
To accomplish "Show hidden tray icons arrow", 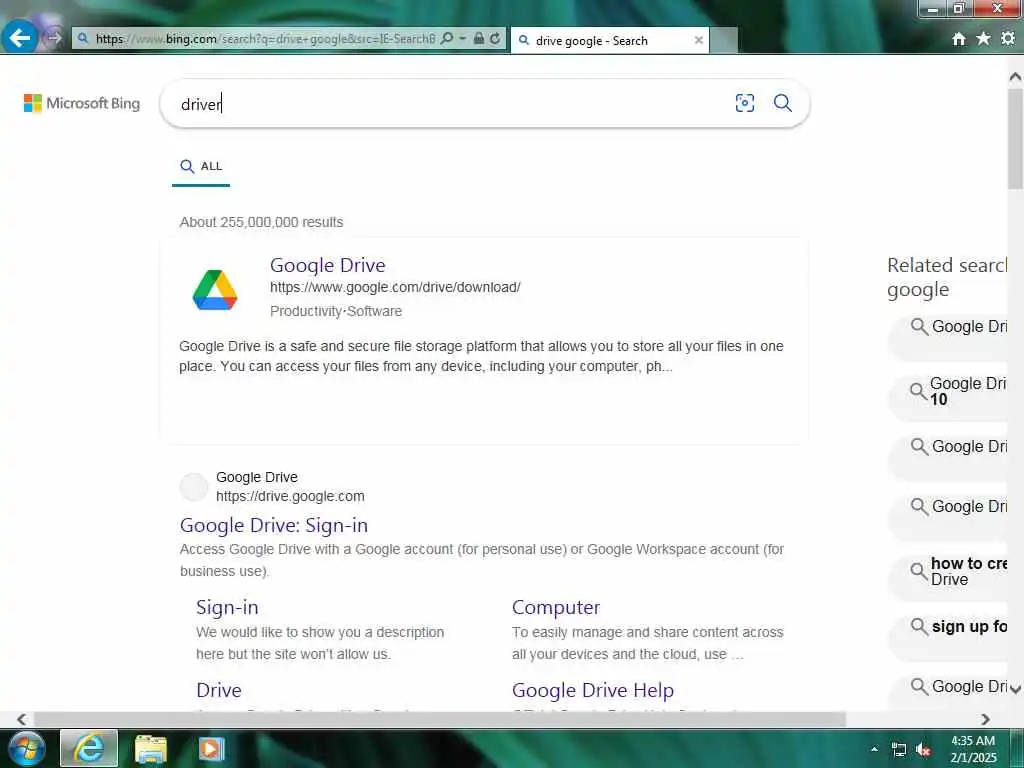I will pyautogui.click(x=874, y=749).
